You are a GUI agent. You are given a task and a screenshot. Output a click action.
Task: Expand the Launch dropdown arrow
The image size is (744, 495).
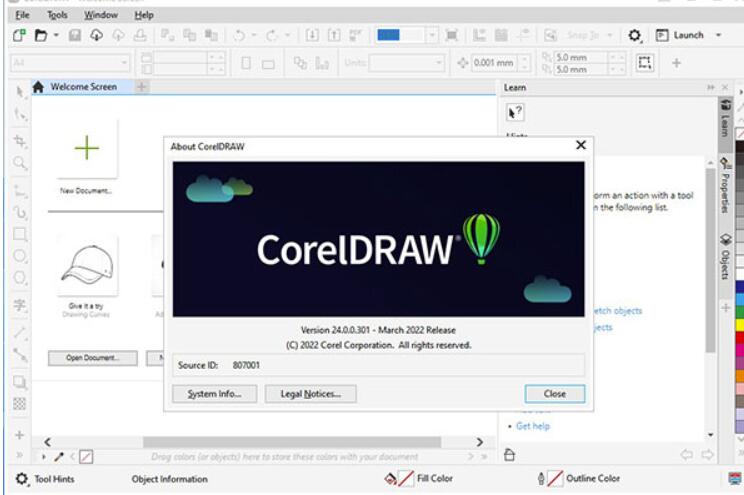[x=718, y=35]
